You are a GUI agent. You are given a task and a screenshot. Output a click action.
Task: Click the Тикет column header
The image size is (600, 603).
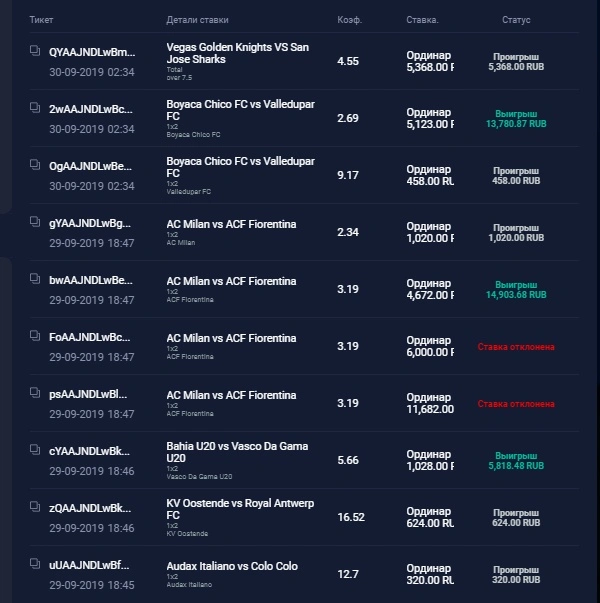(x=41, y=20)
